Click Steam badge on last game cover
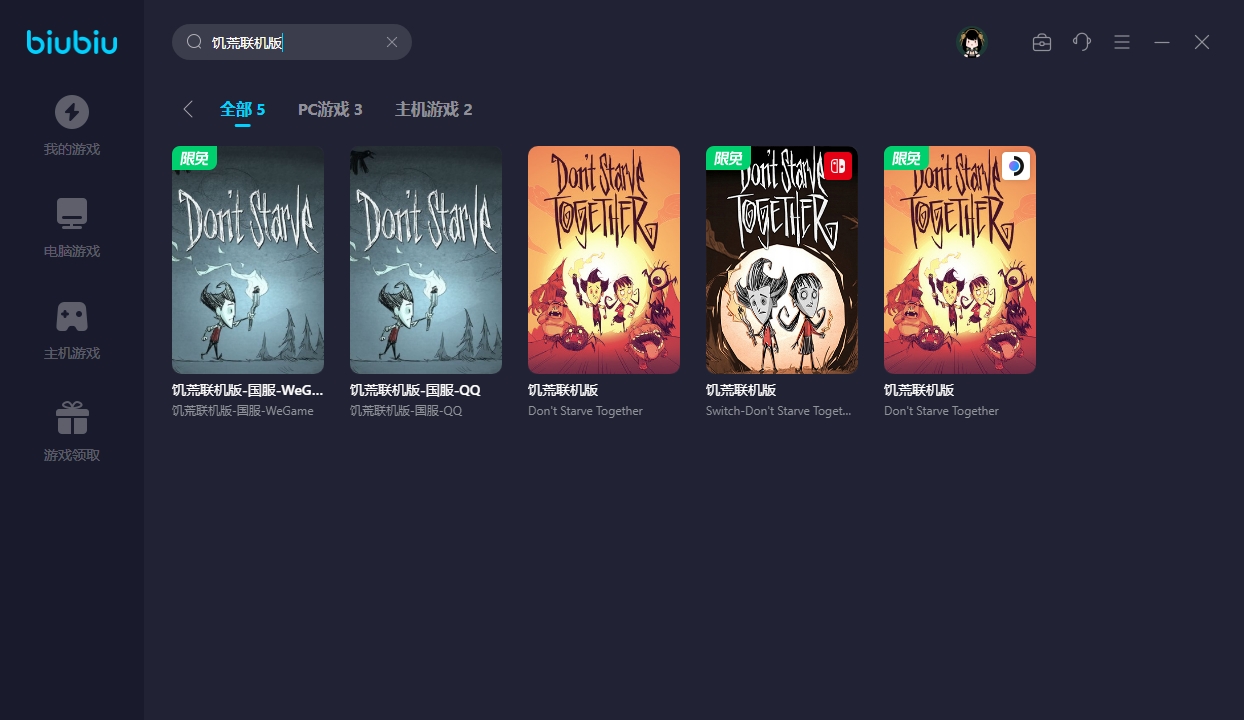This screenshot has height=720, width=1244. 1016,166
